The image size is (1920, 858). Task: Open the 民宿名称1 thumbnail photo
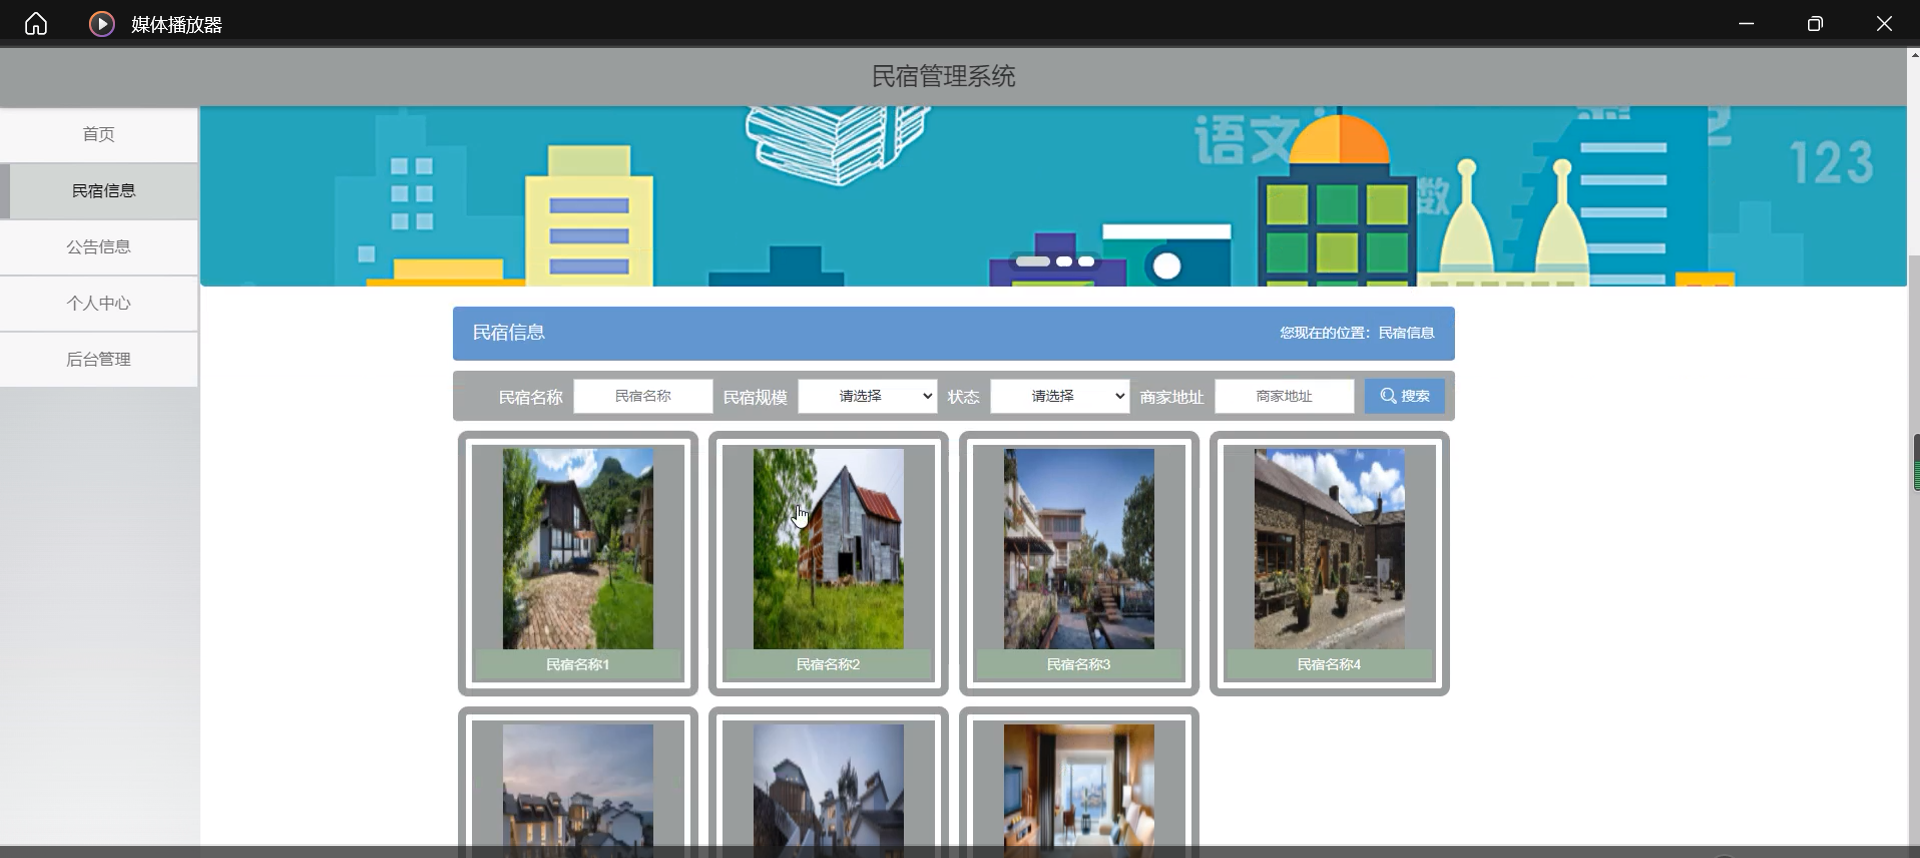point(578,548)
